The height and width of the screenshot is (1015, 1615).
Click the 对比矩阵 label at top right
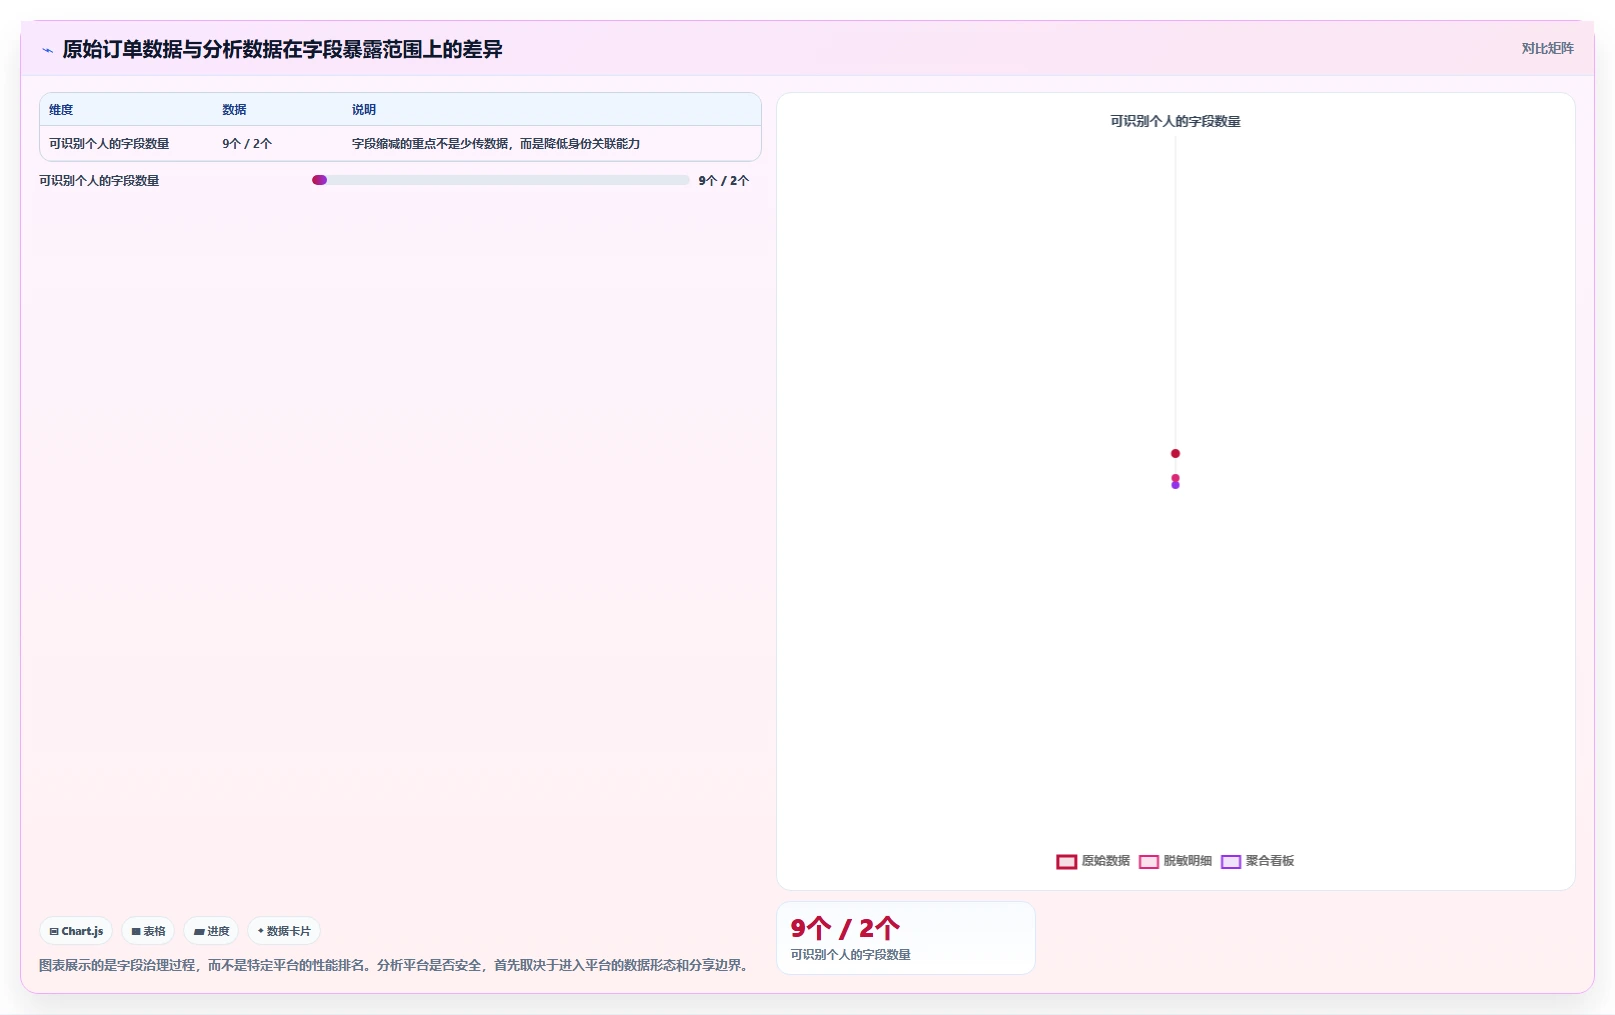click(x=1547, y=48)
